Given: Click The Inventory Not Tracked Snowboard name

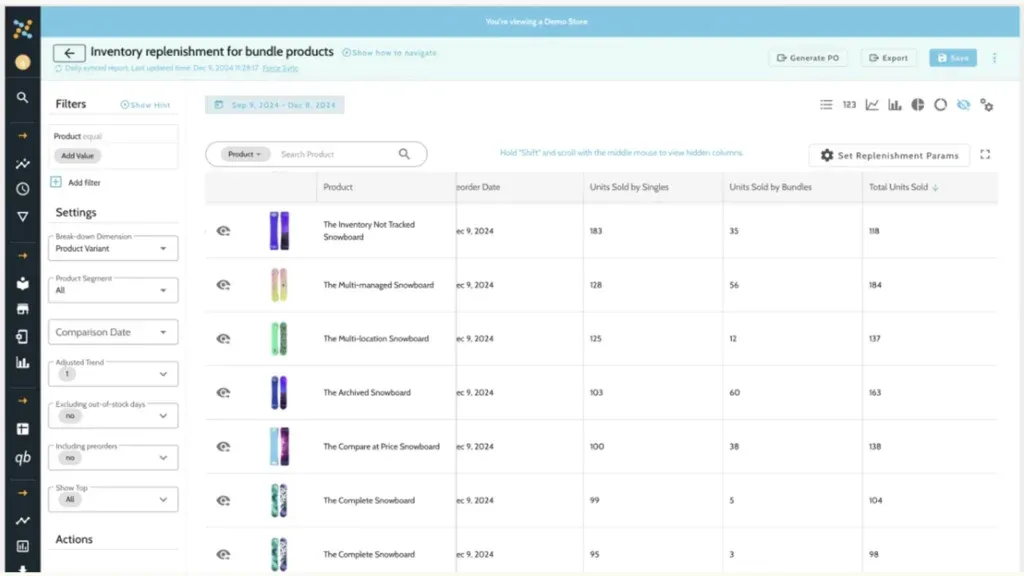Looking at the screenshot, I should pos(369,231).
